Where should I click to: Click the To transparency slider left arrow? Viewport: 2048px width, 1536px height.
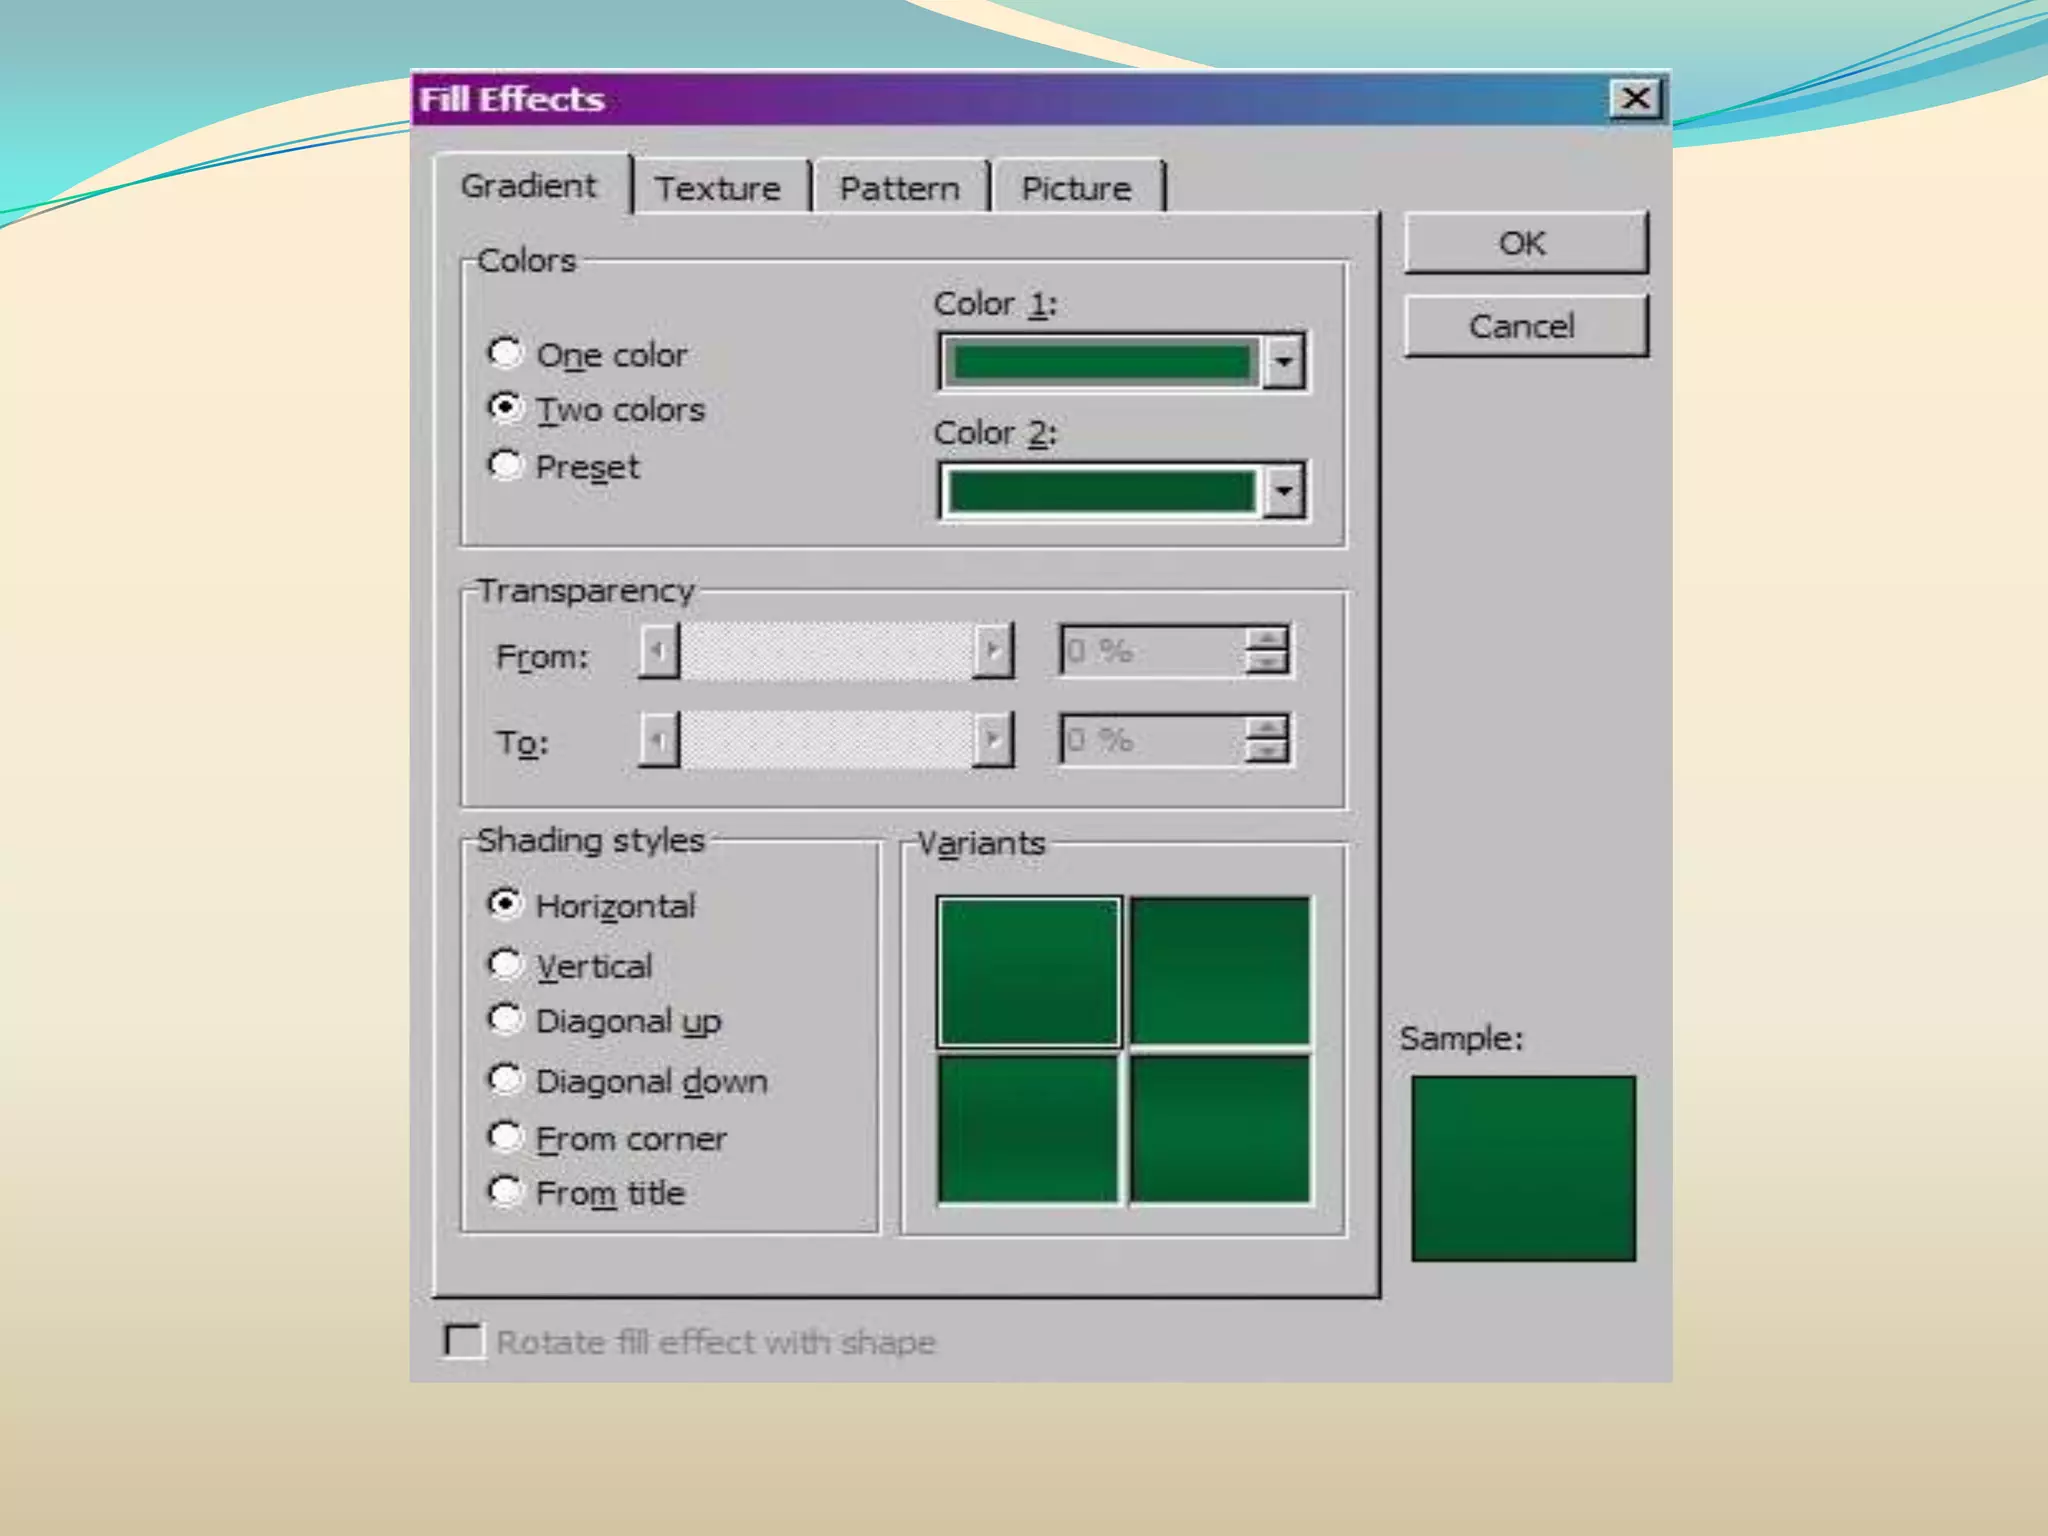point(658,740)
